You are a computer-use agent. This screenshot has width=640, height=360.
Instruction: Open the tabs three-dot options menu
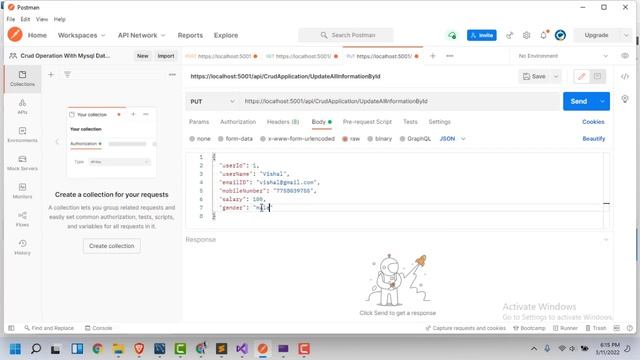(450, 56)
